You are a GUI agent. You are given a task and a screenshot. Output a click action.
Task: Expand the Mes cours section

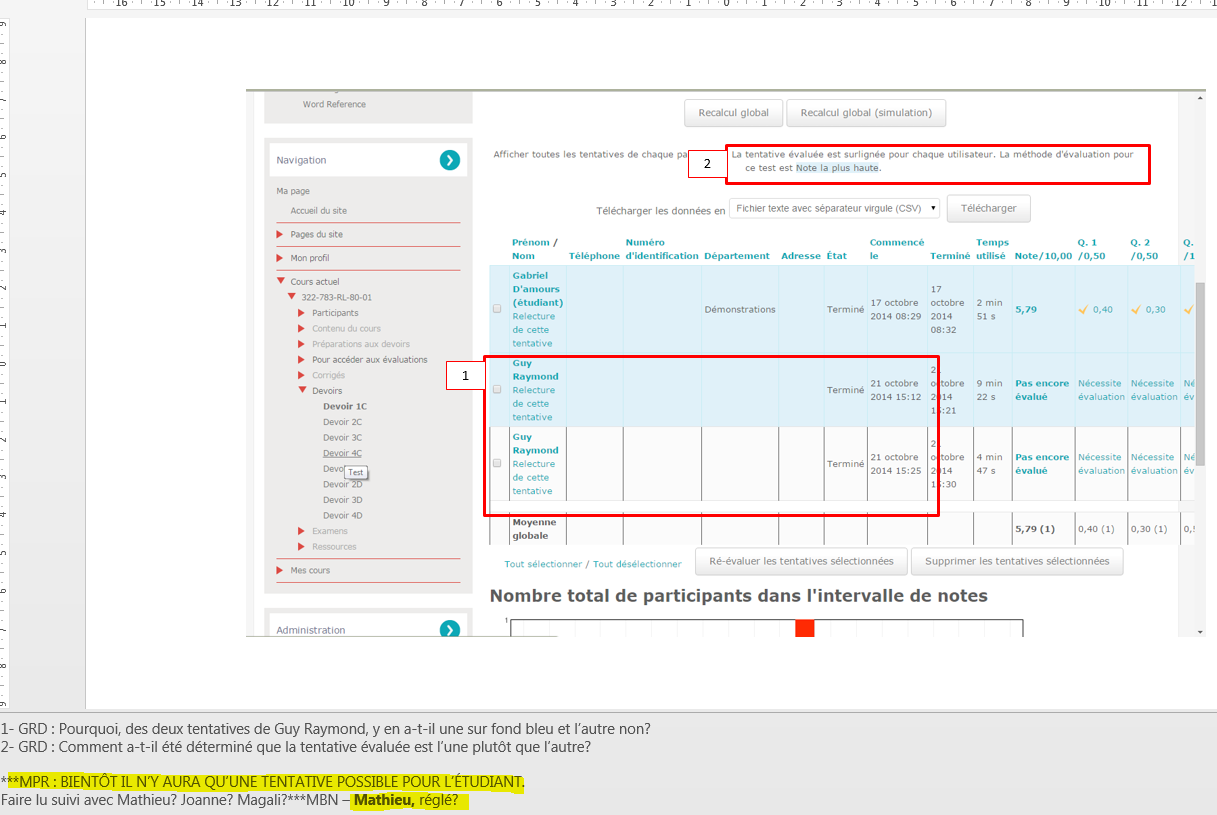[x=281, y=570]
